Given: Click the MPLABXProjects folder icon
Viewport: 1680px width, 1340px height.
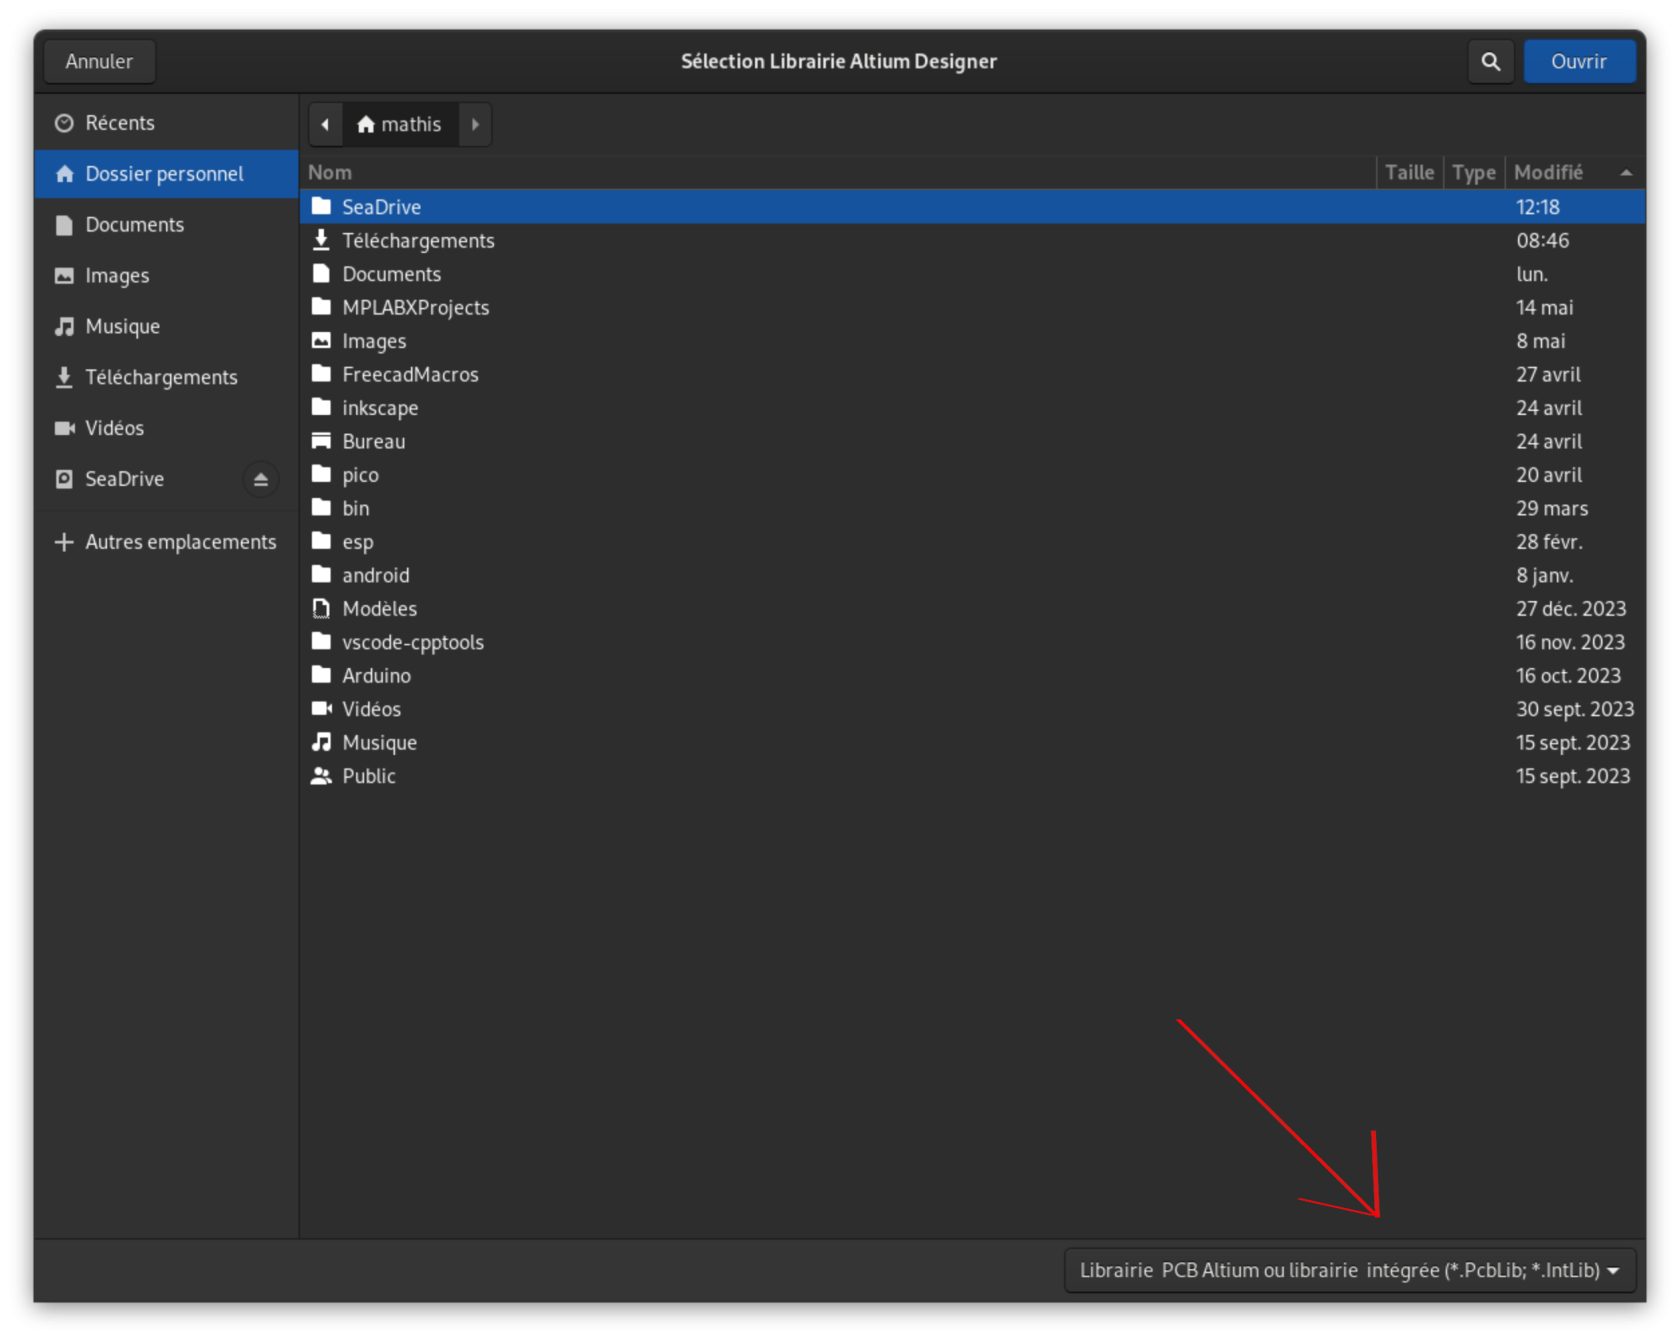Looking at the screenshot, I should pyautogui.click(x=321, y=307).
